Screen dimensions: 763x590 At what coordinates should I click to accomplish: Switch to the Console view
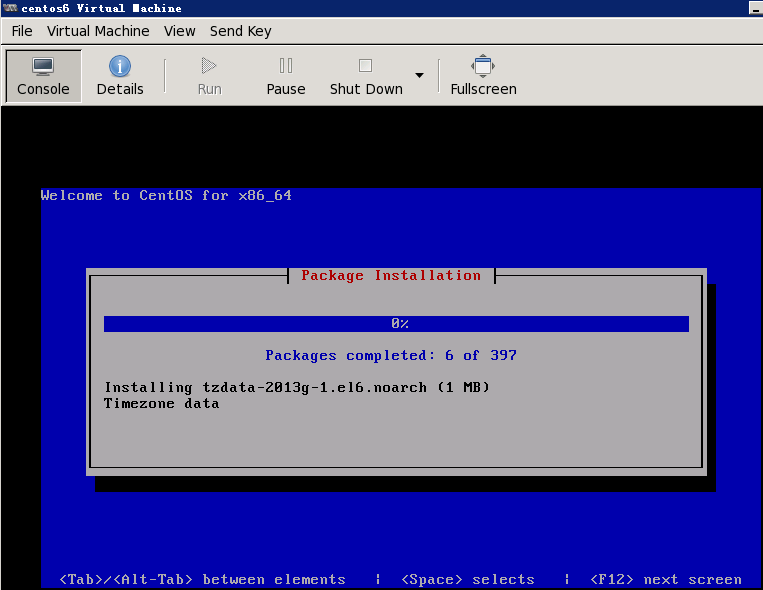click(x=43, y=76)
